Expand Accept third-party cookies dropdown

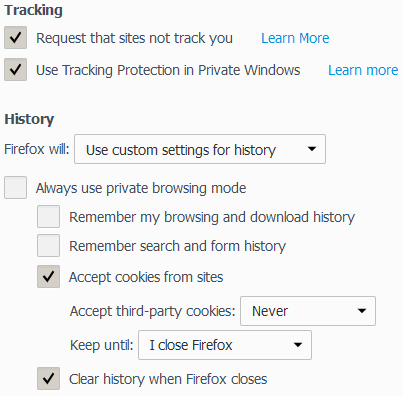click(x=308, y=311)
